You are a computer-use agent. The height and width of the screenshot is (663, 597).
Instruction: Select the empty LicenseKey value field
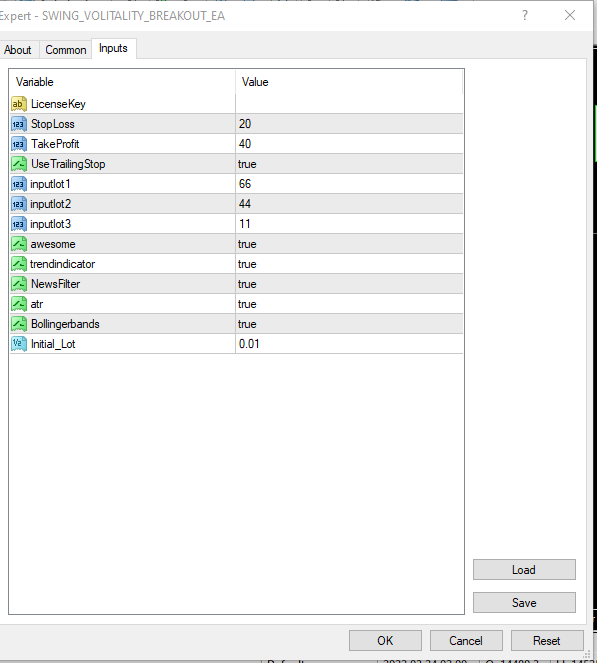point(349,104)
